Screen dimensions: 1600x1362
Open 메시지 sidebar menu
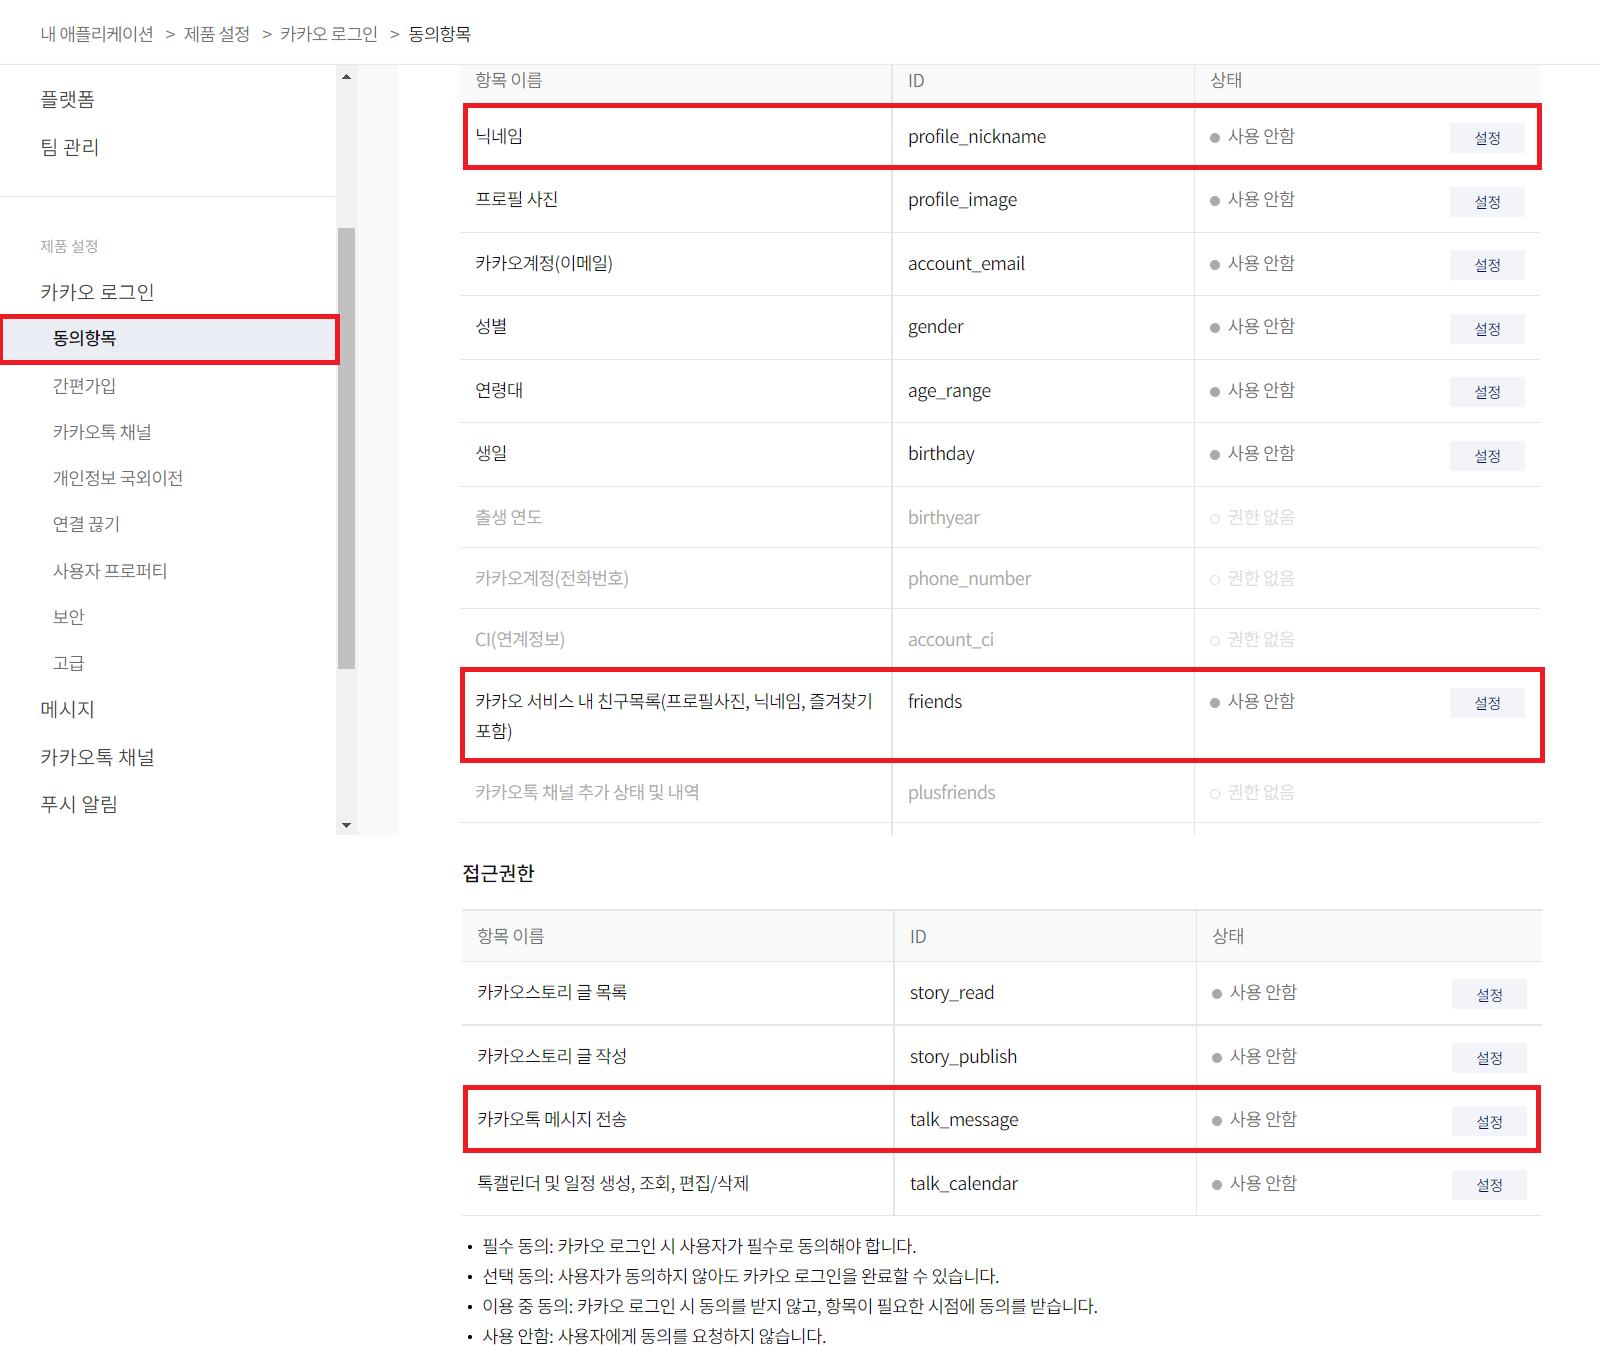67,709
